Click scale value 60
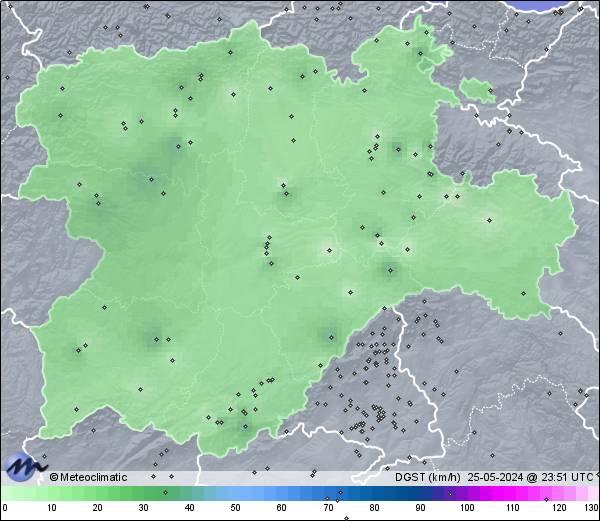Image resolution: width=600 pixels, height=521 pixels. tap(282, 508)
